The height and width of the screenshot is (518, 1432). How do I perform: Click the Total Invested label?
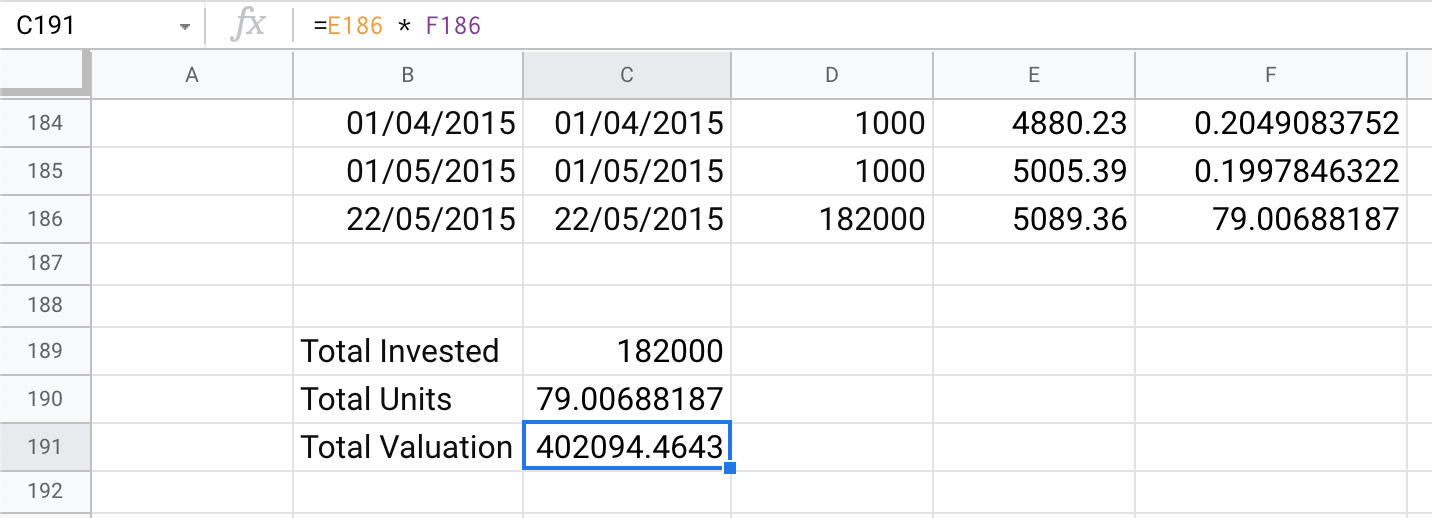(x=400, y=351)
